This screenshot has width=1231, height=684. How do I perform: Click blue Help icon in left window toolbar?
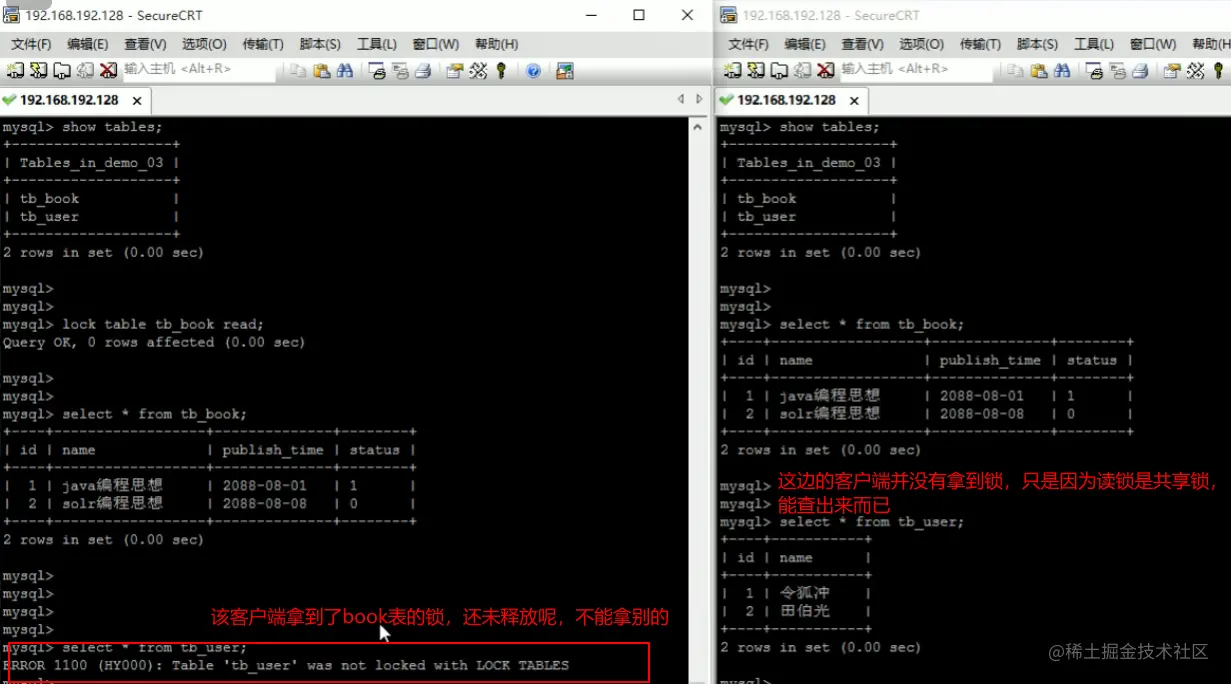(533, 70)
